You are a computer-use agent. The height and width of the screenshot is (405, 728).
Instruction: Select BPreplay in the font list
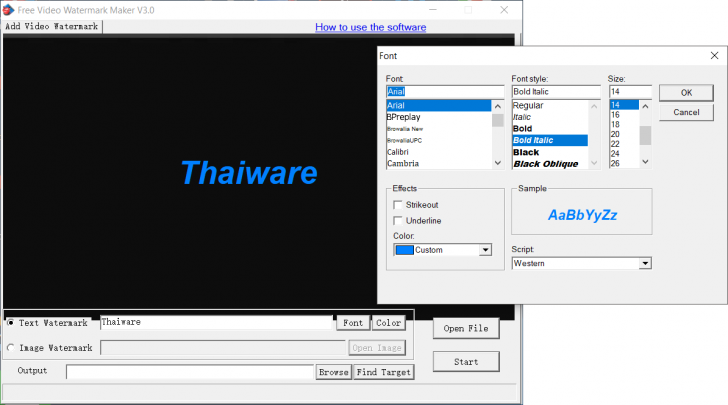(x=439, y=117)
